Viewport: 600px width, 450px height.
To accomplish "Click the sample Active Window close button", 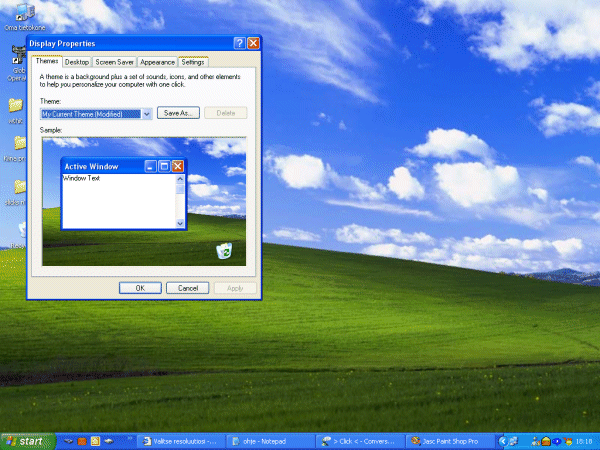I will point(178,166).
